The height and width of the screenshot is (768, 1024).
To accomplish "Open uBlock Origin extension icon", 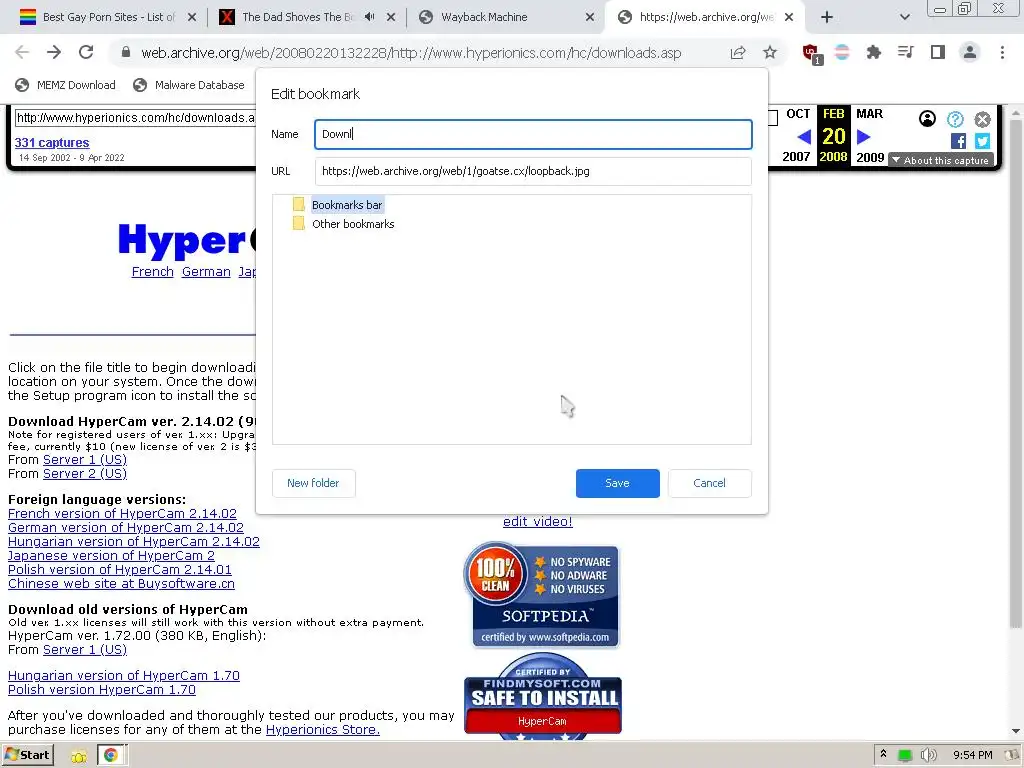I will [812, 54].
